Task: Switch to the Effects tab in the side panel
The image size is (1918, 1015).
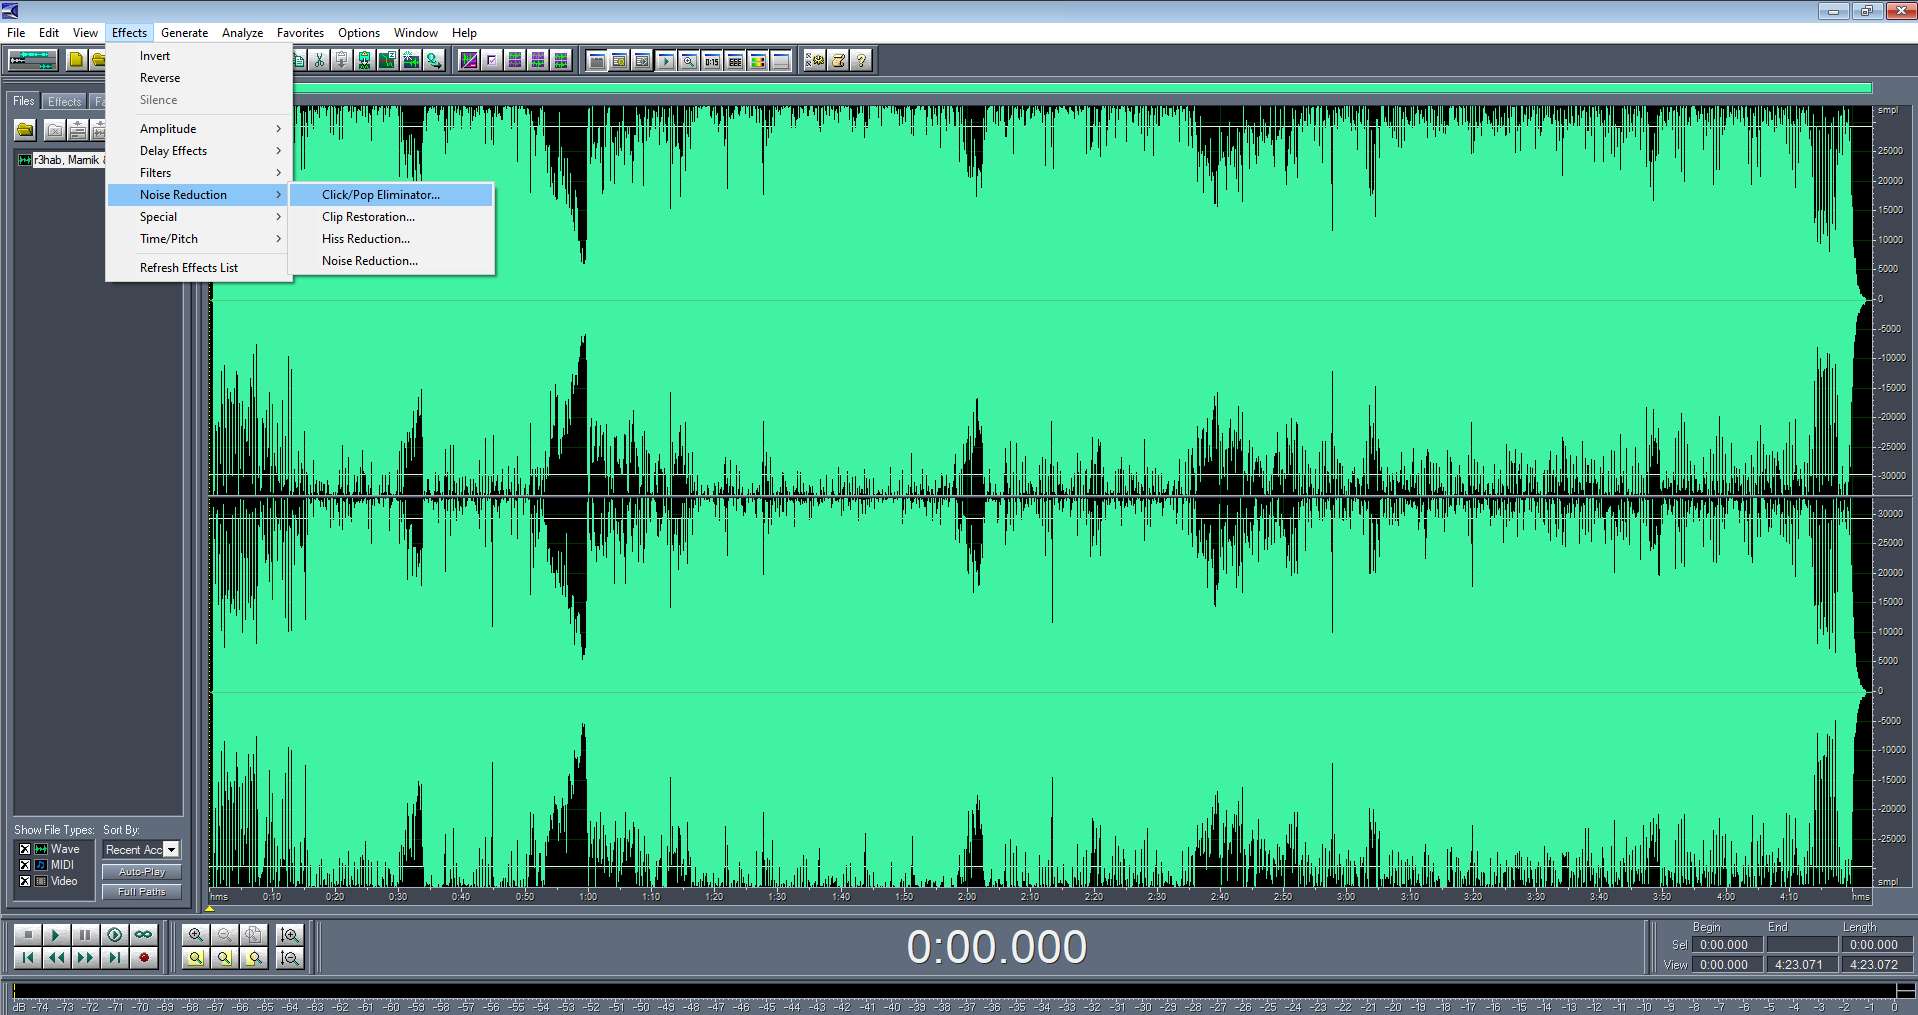Action: [x=65, y=101]
